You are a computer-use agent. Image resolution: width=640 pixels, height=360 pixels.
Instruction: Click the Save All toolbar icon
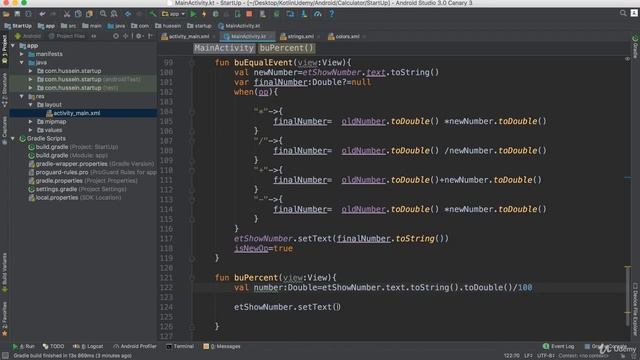click(17, 14)
